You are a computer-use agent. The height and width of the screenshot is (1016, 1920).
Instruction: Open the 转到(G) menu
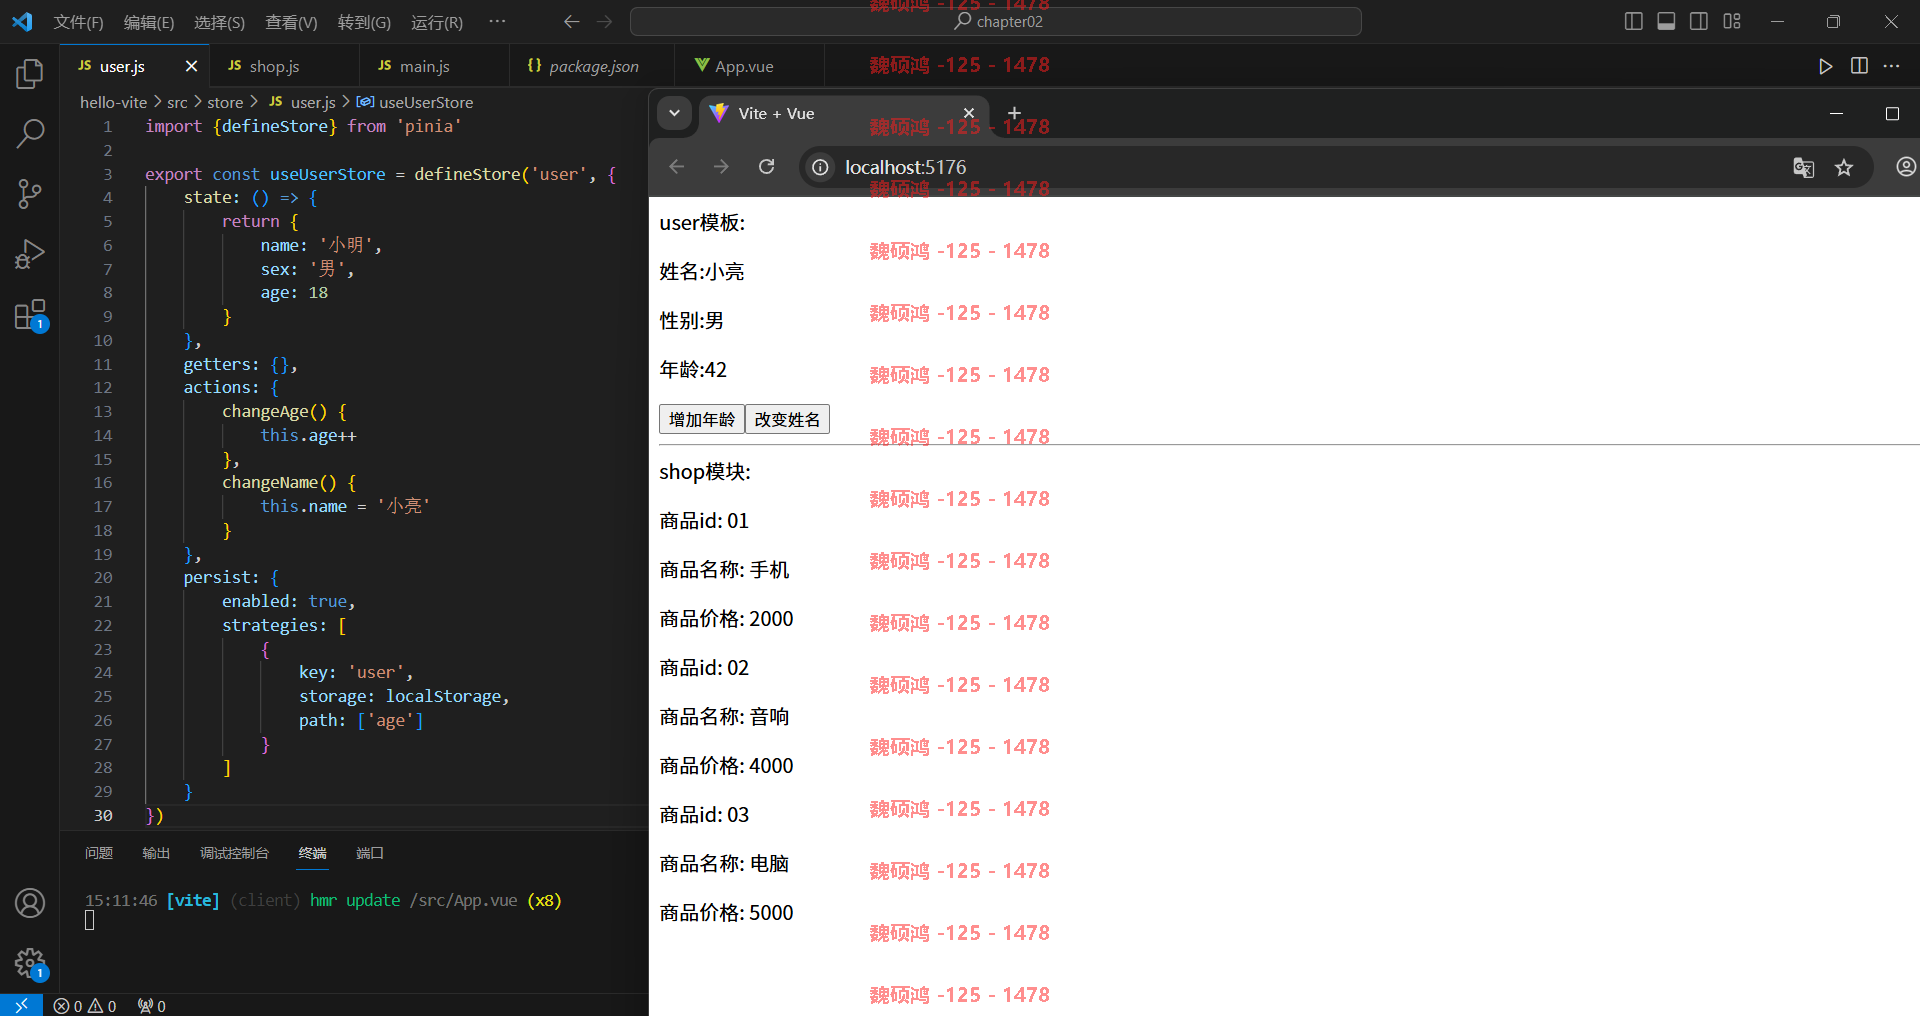pos(364,22)
